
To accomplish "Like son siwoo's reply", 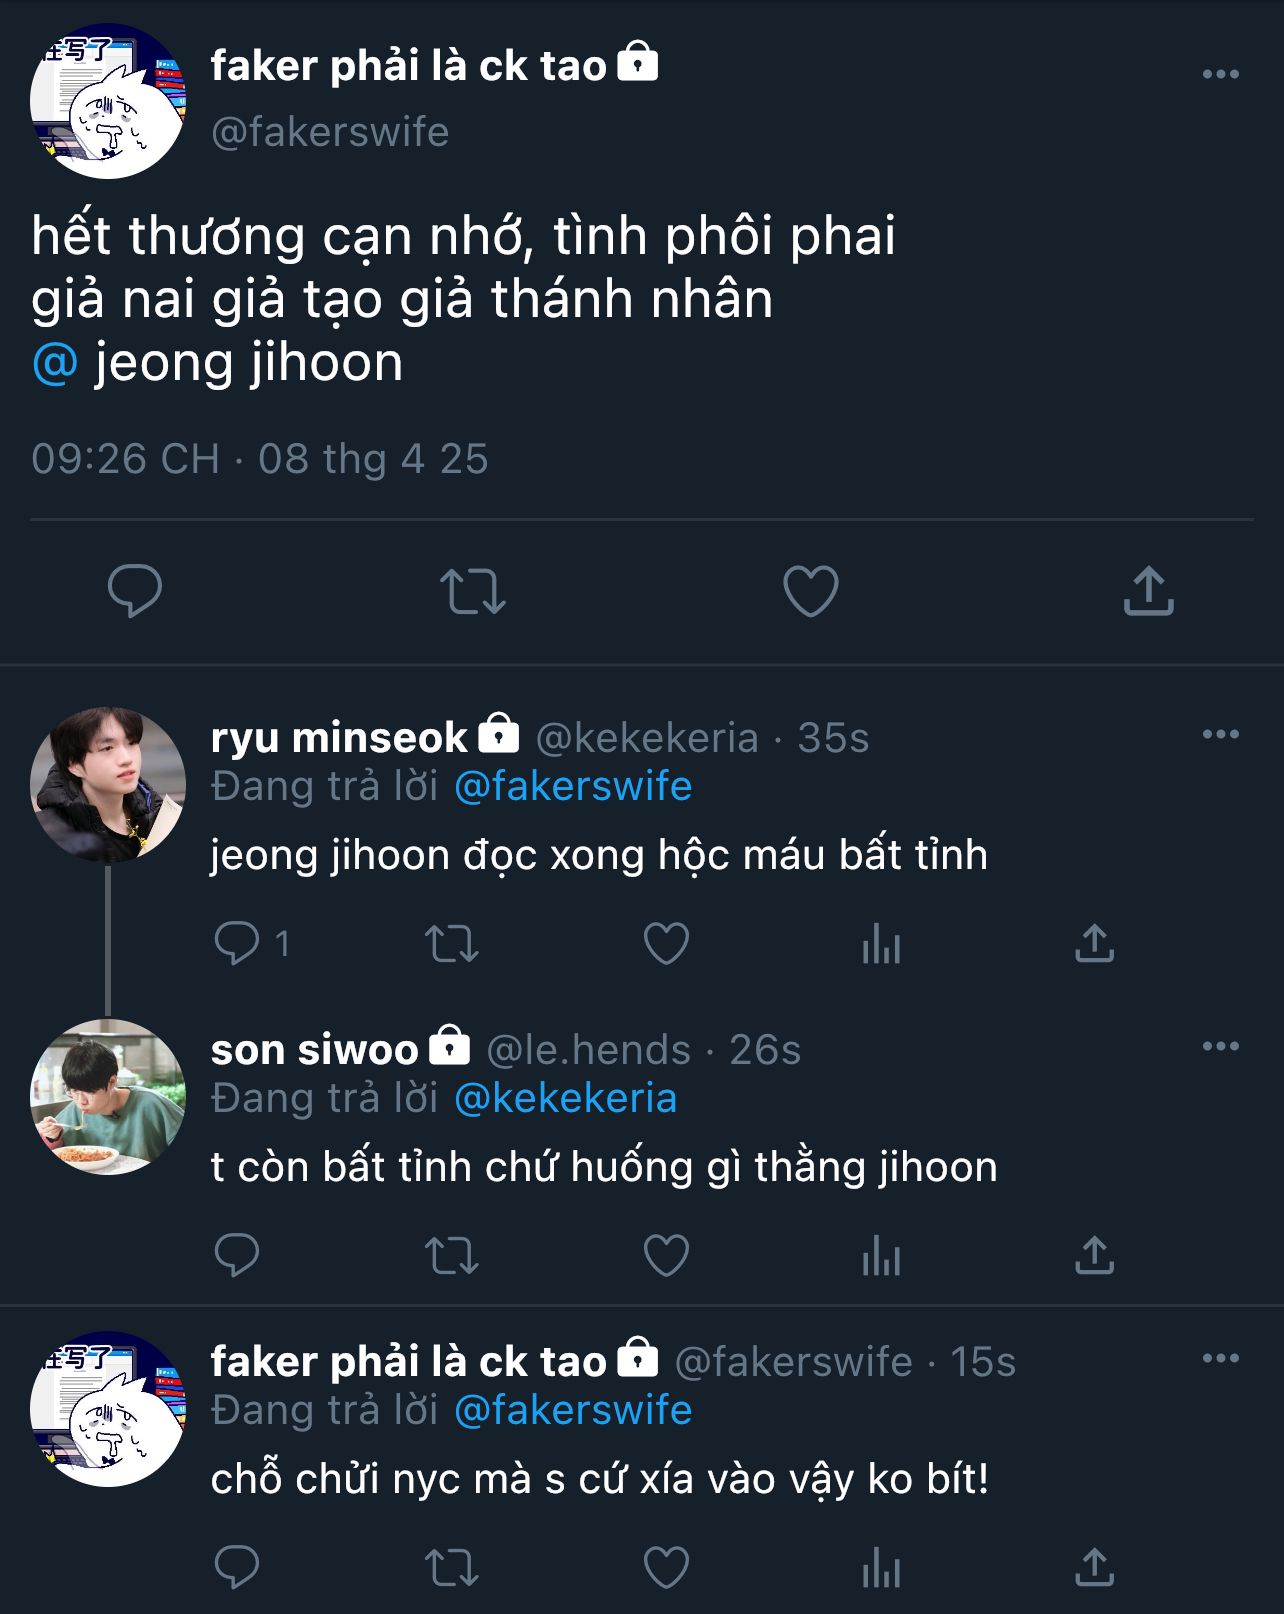I will pyautogui.click(x=666, y=1255).
